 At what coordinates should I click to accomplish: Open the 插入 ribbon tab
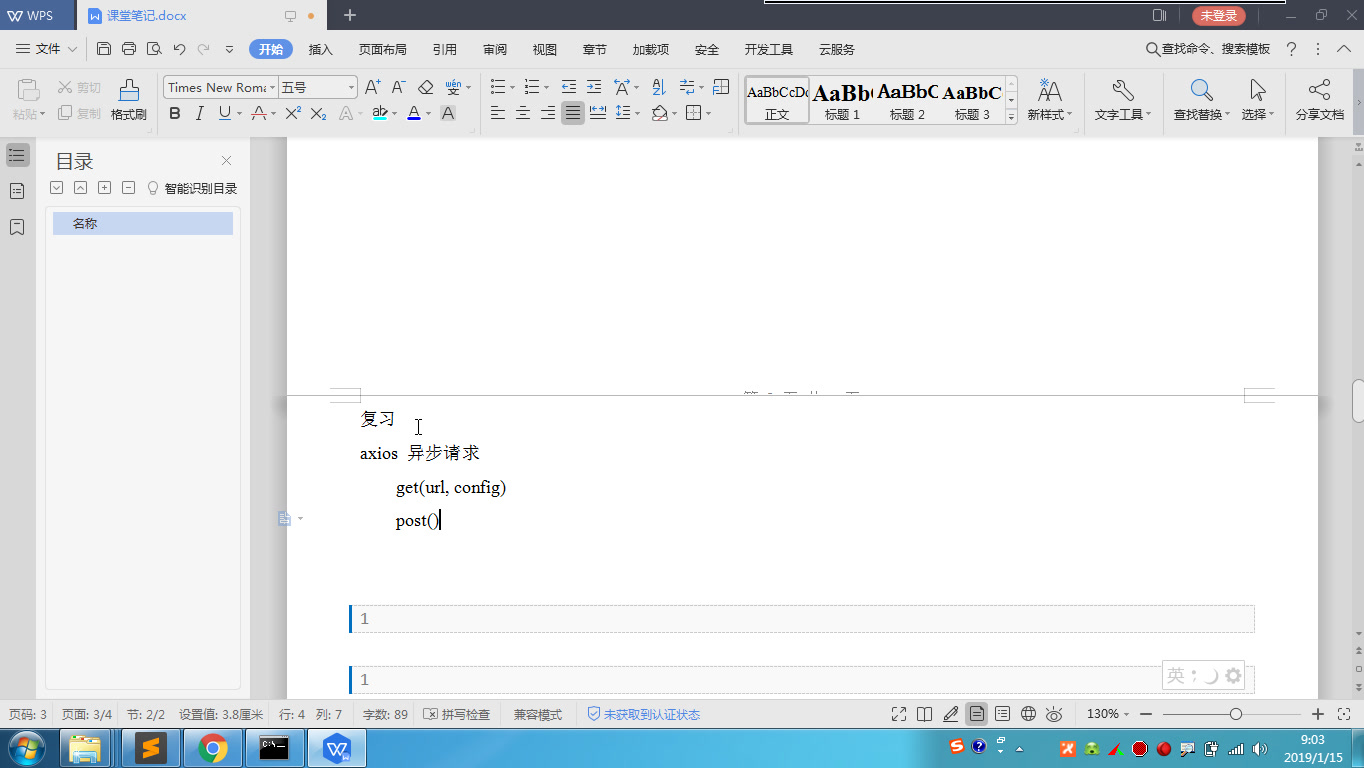click(x=321, y=49)
